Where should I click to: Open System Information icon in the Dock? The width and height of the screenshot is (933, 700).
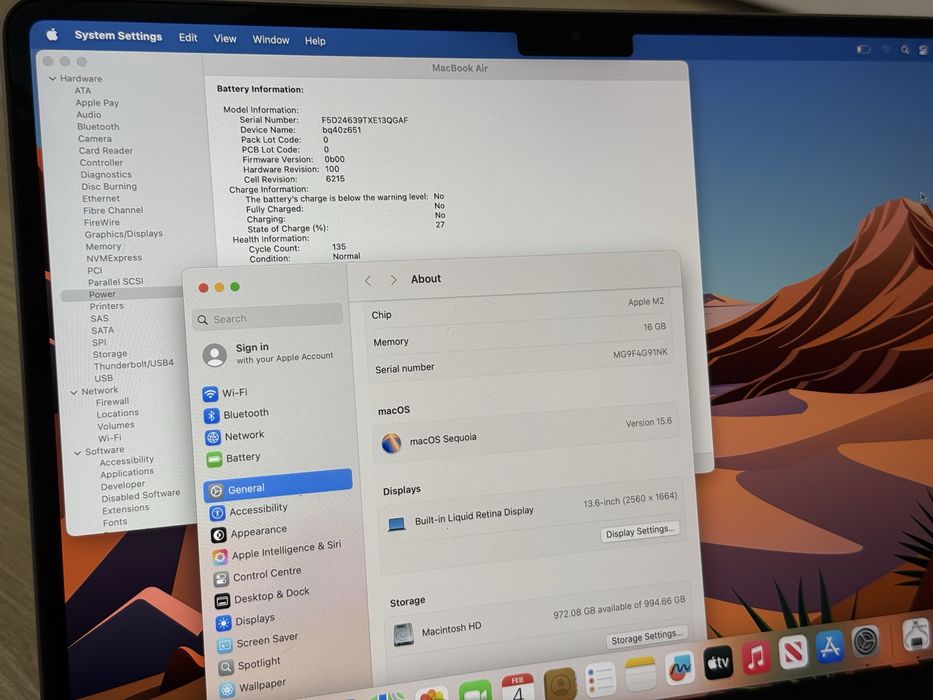[916, 635]
